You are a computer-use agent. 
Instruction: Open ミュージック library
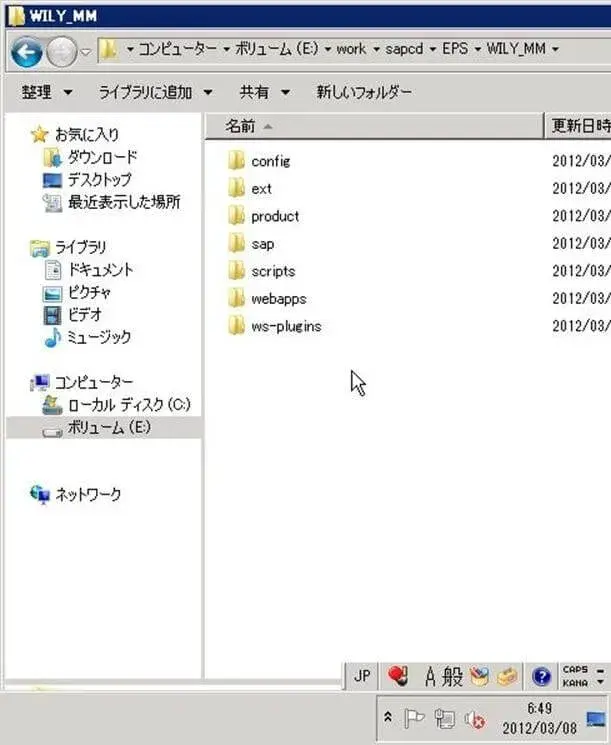click(x=98, y=337)
